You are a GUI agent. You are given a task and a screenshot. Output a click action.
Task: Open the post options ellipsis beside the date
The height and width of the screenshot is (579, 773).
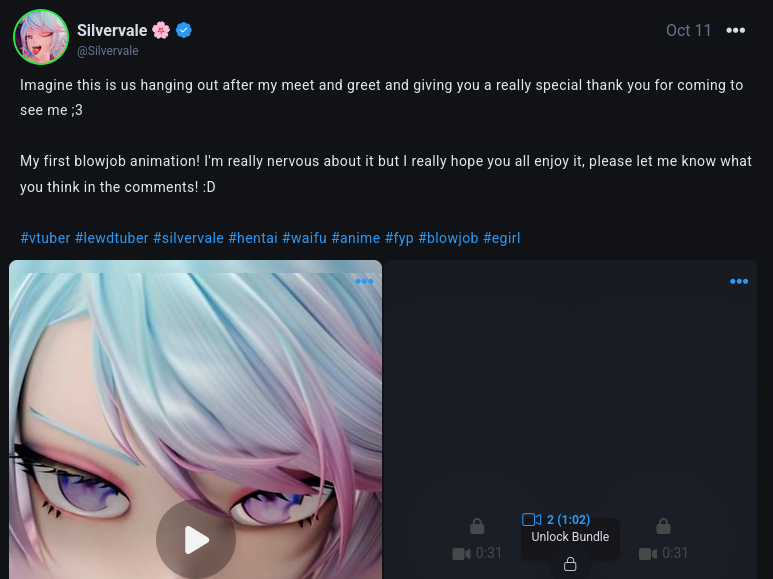tap(736, 31)
